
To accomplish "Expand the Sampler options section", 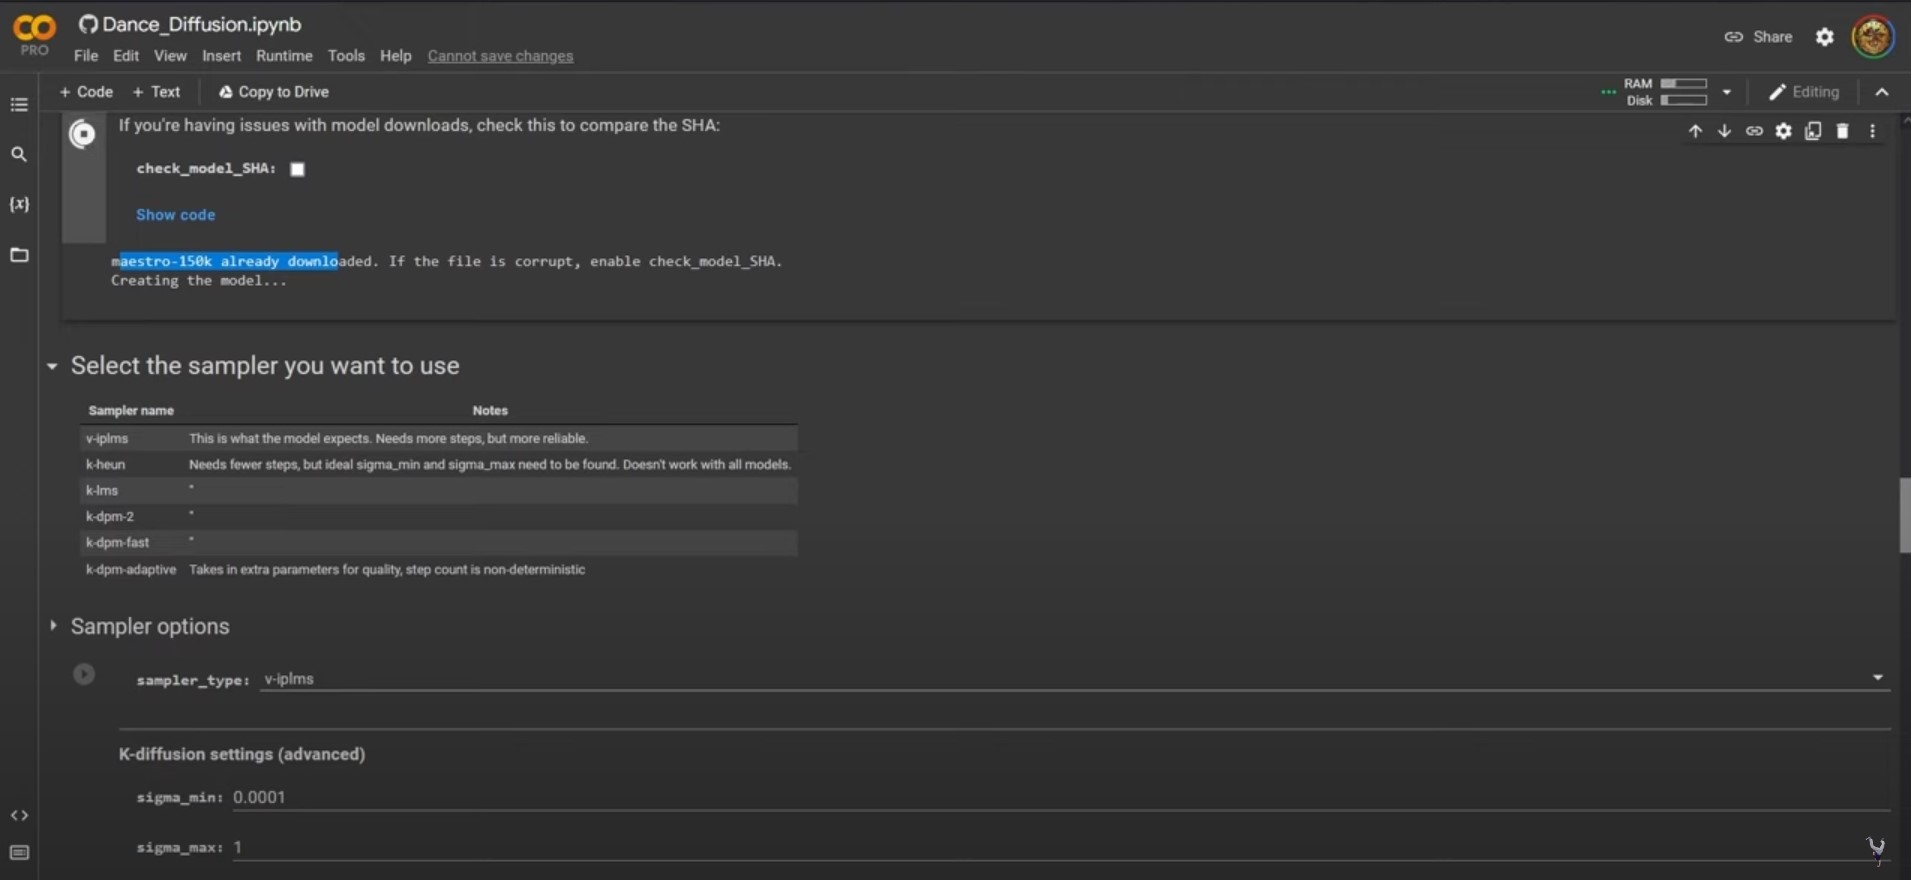I will 53,625.
